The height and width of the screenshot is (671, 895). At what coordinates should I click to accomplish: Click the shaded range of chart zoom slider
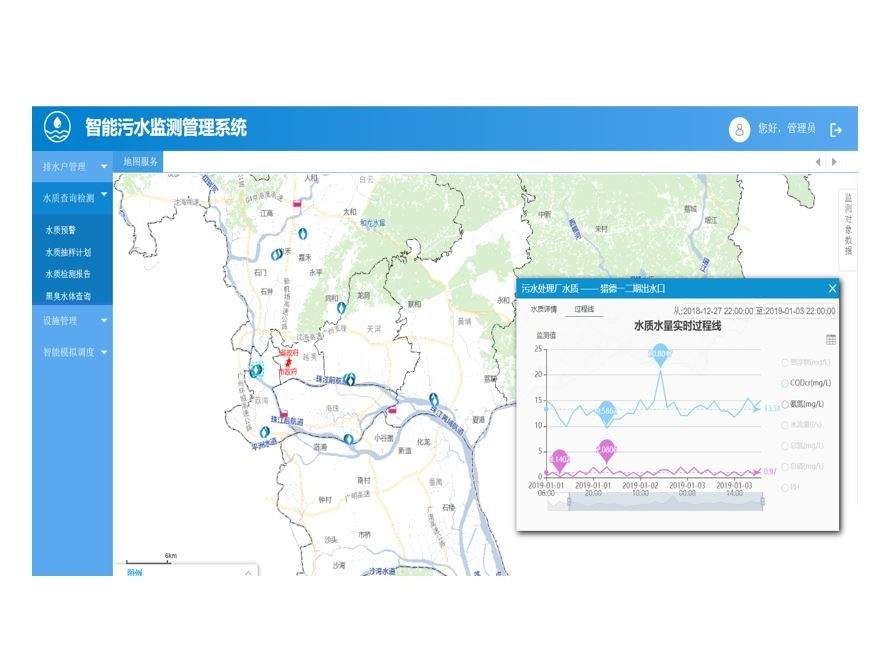[x=666, y=502]
